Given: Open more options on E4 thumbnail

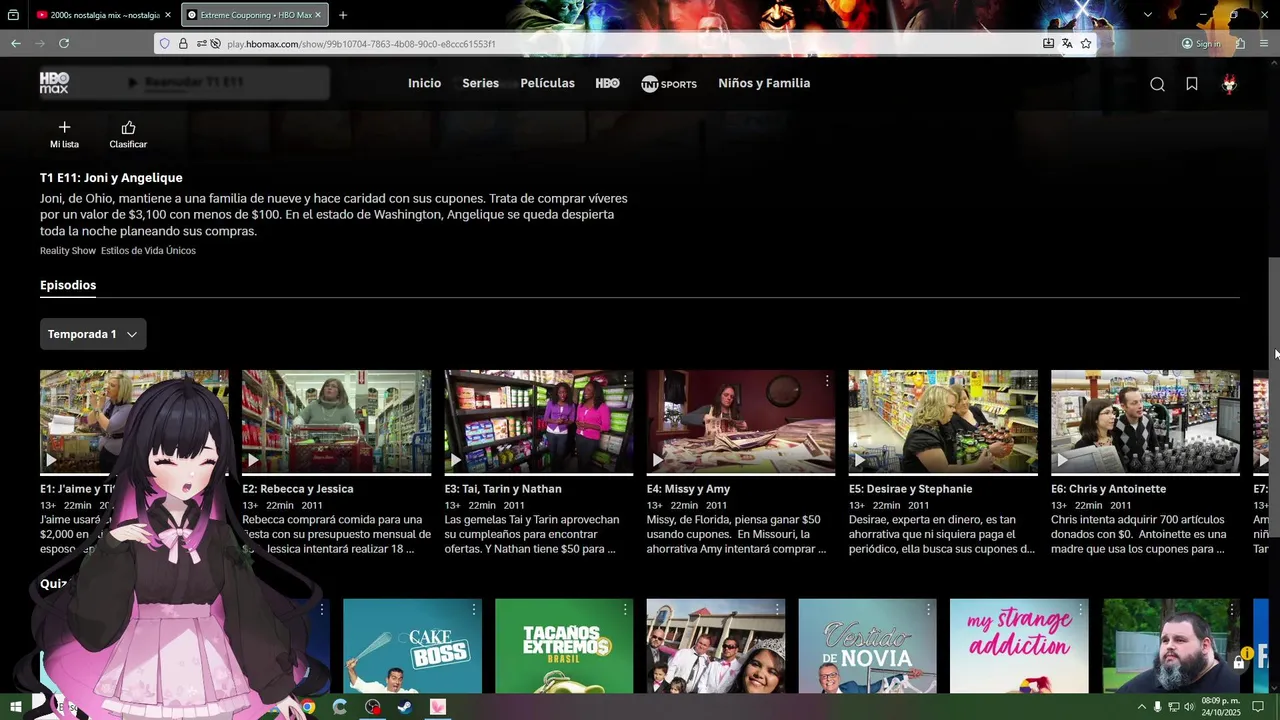Looking at the screenshot, I should coord(827,381).
